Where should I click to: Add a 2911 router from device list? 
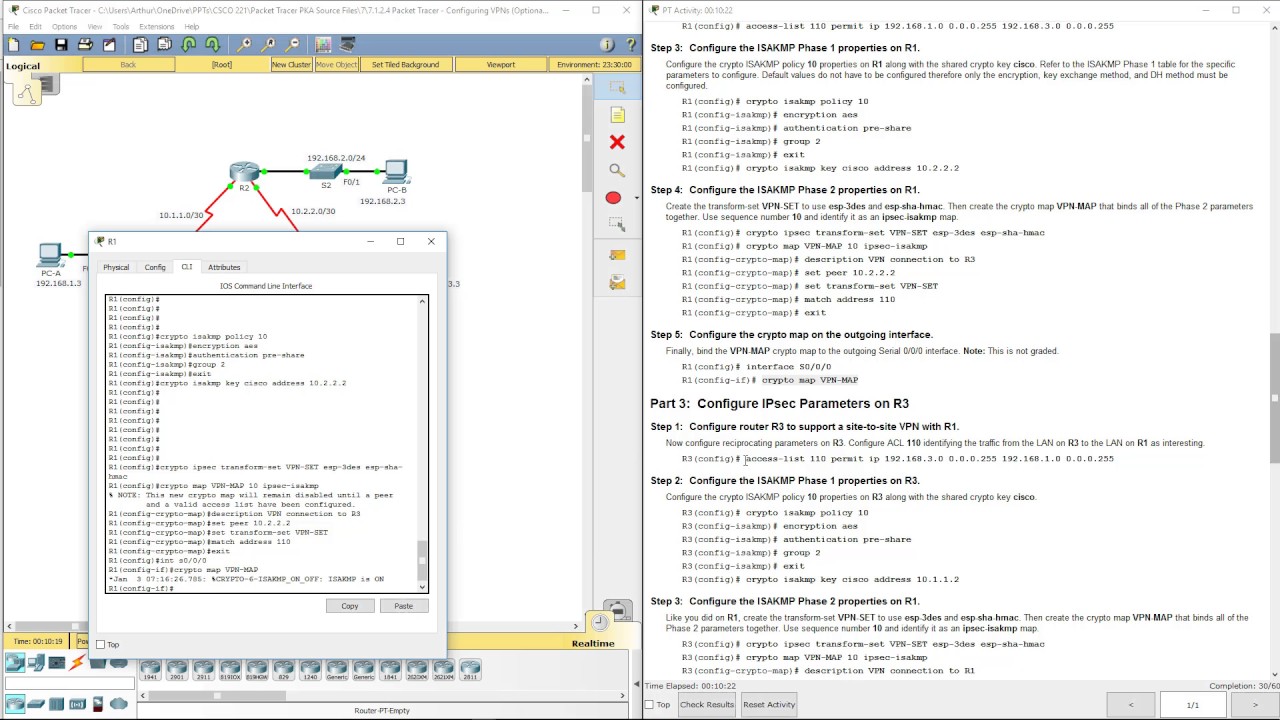(204, 669)
